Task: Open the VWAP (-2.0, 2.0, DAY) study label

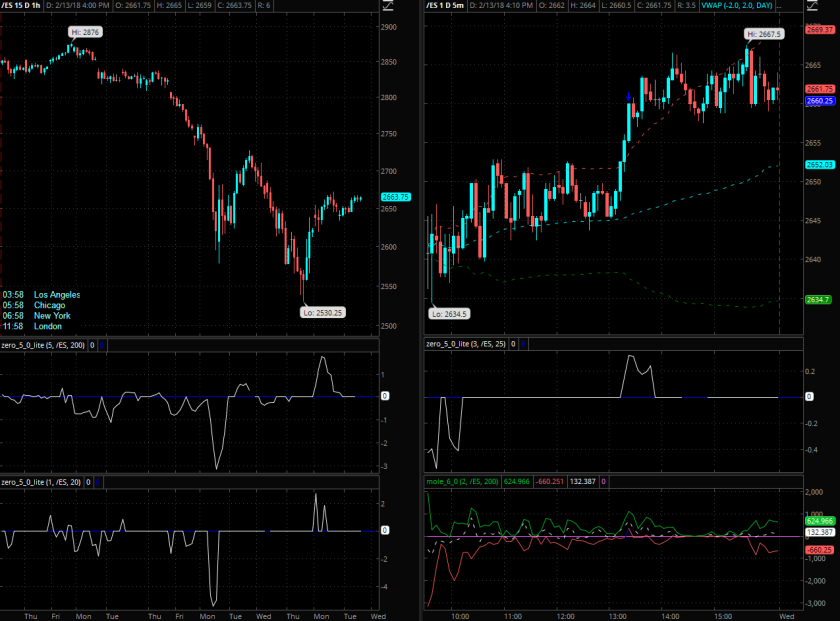Action: (x=739, y=5)
